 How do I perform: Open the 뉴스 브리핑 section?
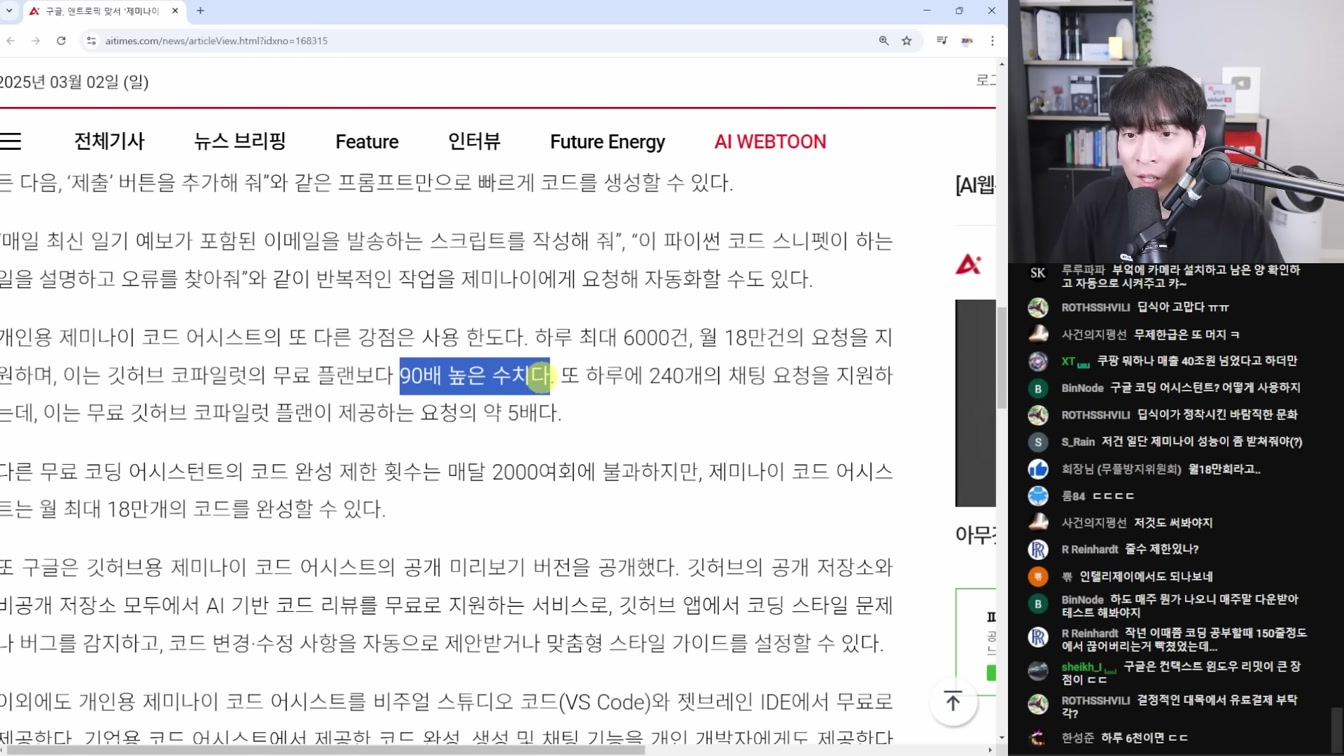click(240, 142)
